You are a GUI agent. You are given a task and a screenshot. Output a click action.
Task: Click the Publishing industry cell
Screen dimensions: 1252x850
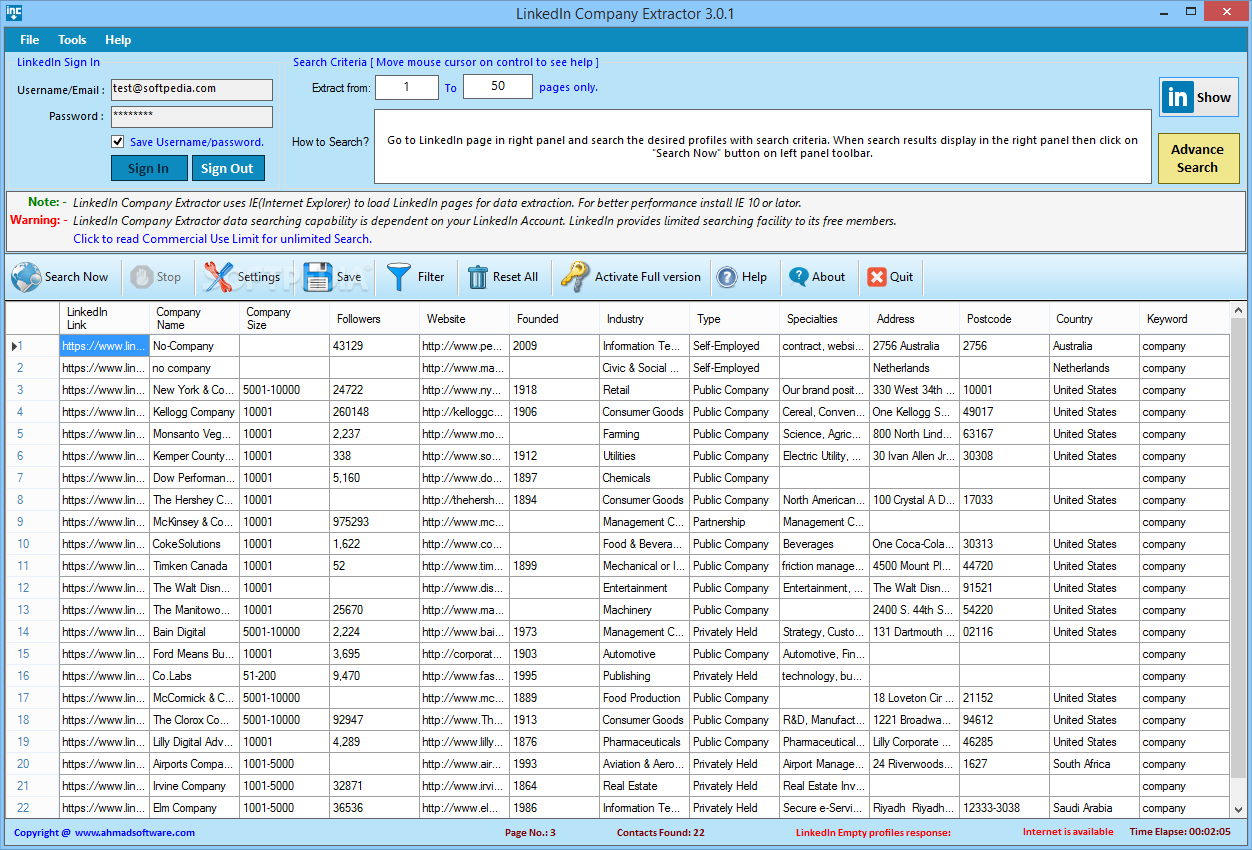644,676
